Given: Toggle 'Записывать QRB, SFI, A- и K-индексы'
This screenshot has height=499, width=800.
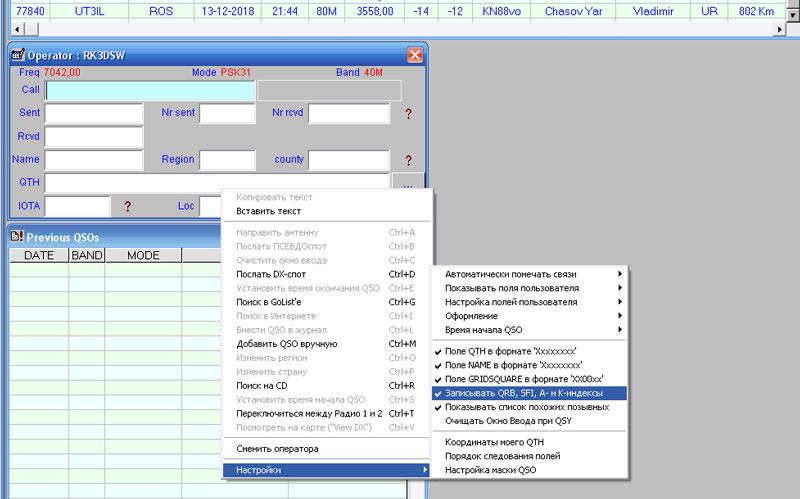Looking at the screenshot, I should pyautogui.click(x=528, y=393).
